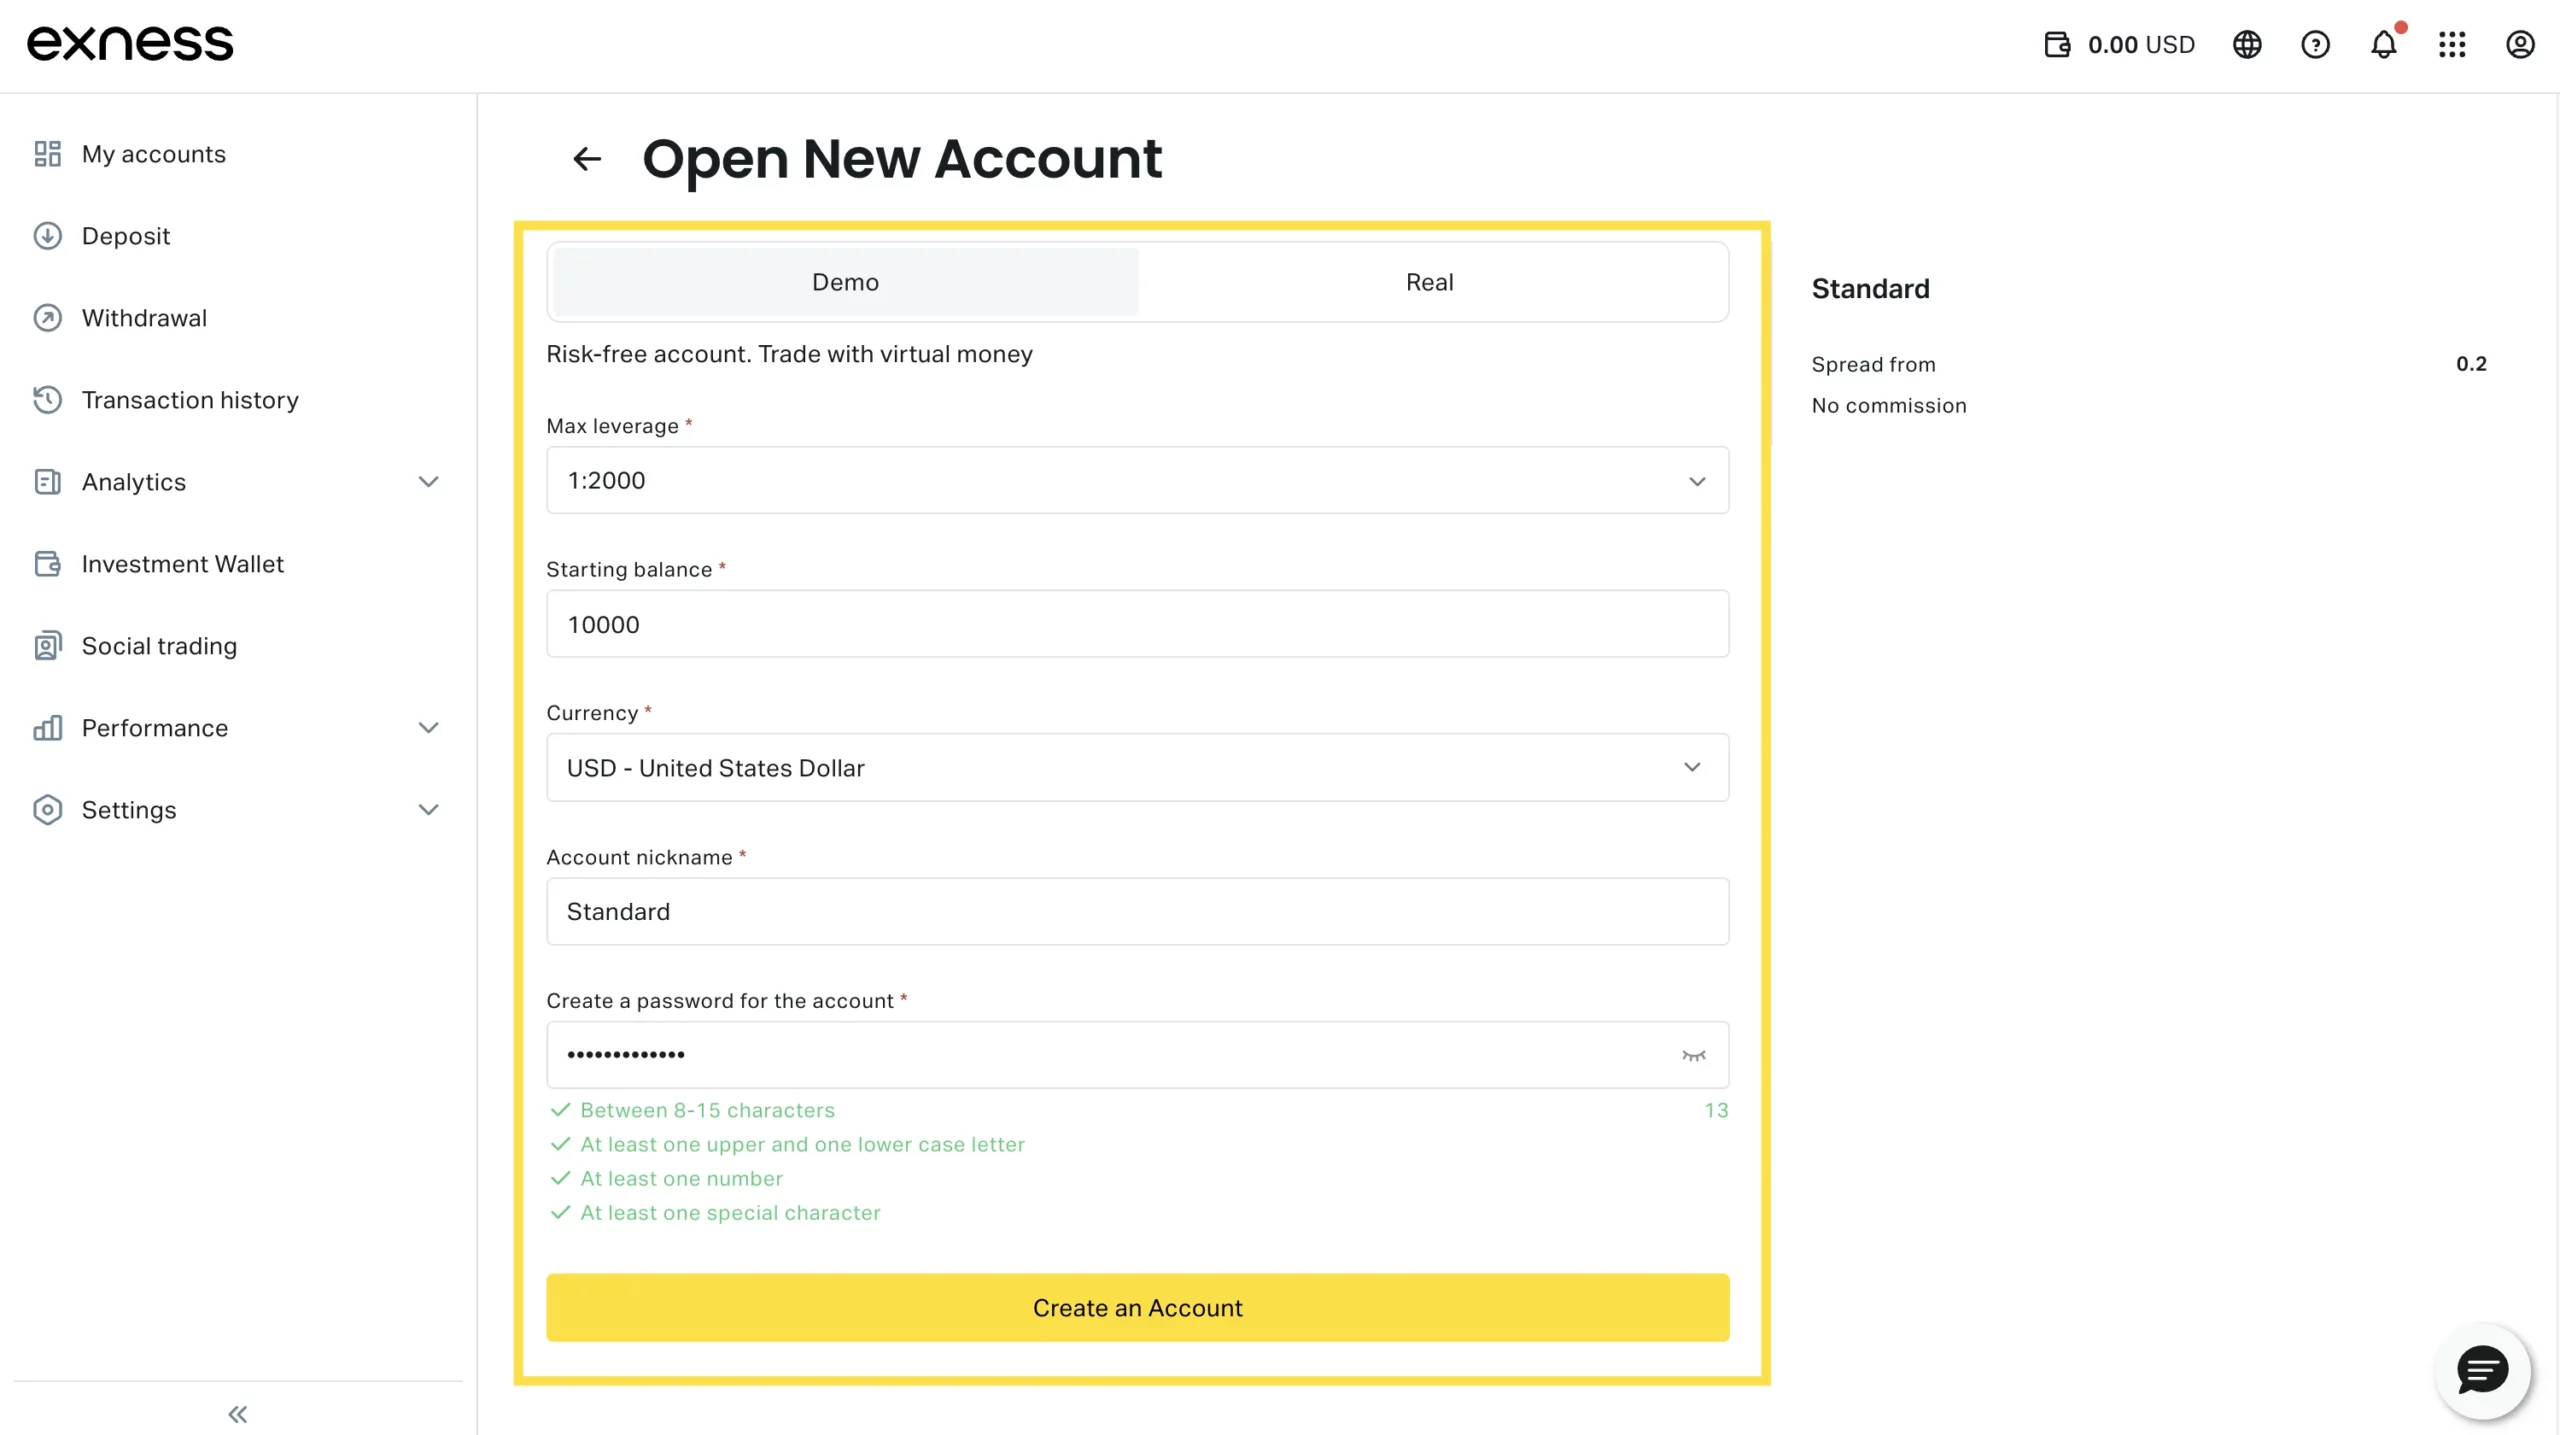Switch to the Real account tab
Viewport: 2560px width, 1435px height.
click(x=1429, y=281)
